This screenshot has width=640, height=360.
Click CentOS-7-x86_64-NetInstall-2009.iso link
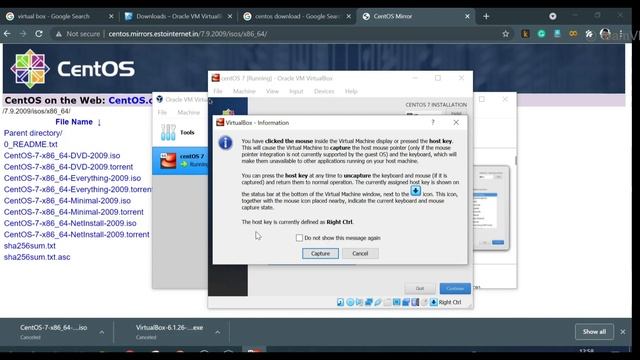[70, 223]
